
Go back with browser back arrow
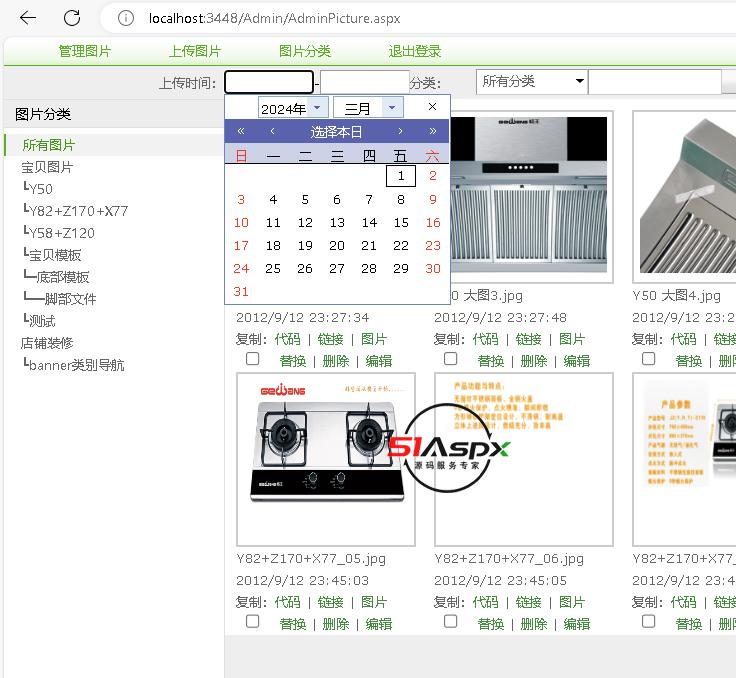[28, 18]
